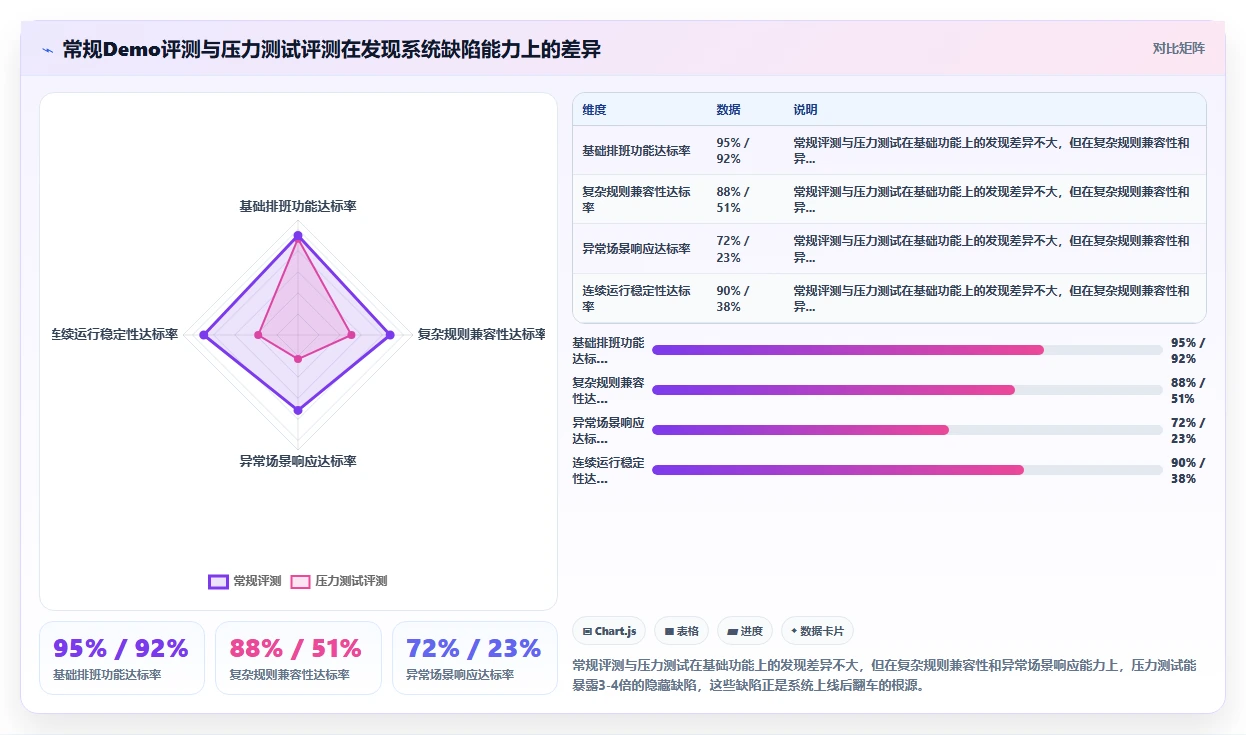This screenshot has height=735, width=1246.
Task: Click the summary paragraph mentioning 3-4倍的隐藏缺陷
Action: point(889,675)
